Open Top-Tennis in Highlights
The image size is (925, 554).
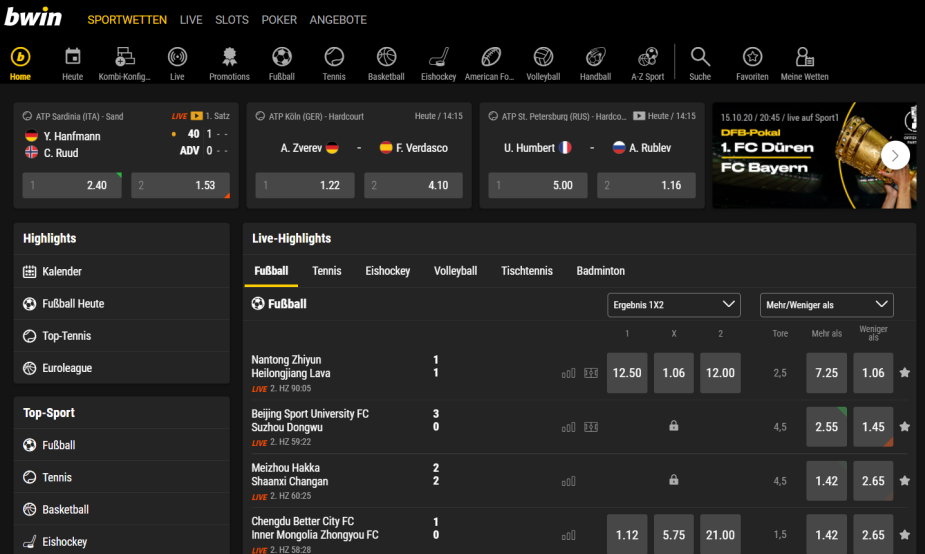point(122,336)
